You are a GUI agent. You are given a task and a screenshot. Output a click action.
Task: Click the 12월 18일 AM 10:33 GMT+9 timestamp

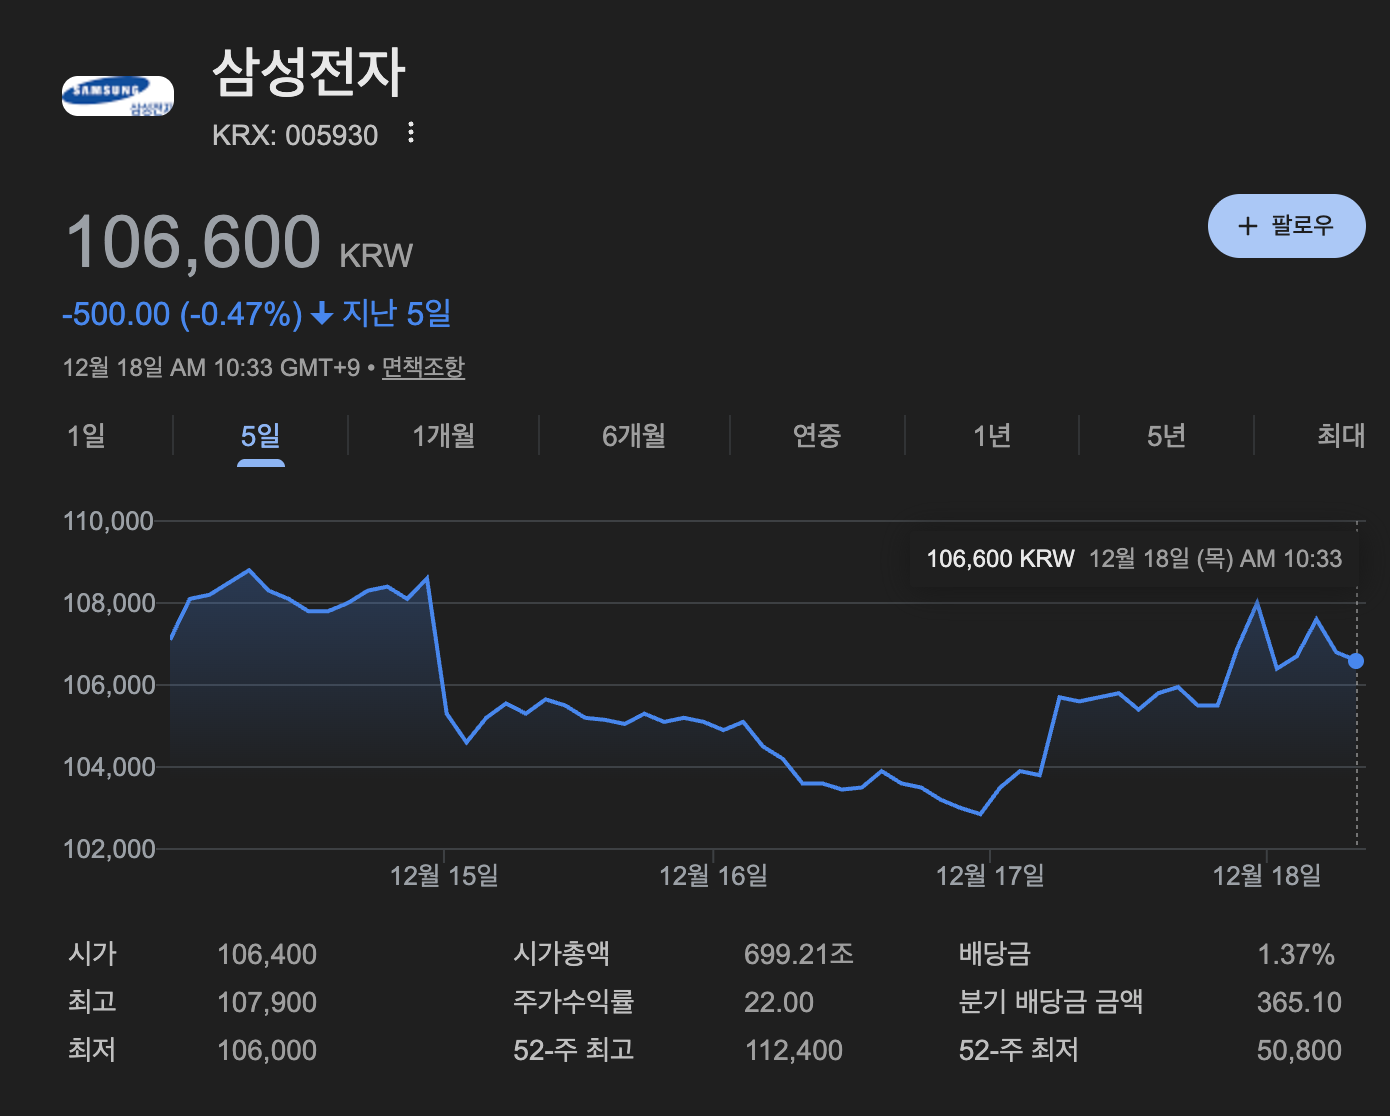point(211,367)
